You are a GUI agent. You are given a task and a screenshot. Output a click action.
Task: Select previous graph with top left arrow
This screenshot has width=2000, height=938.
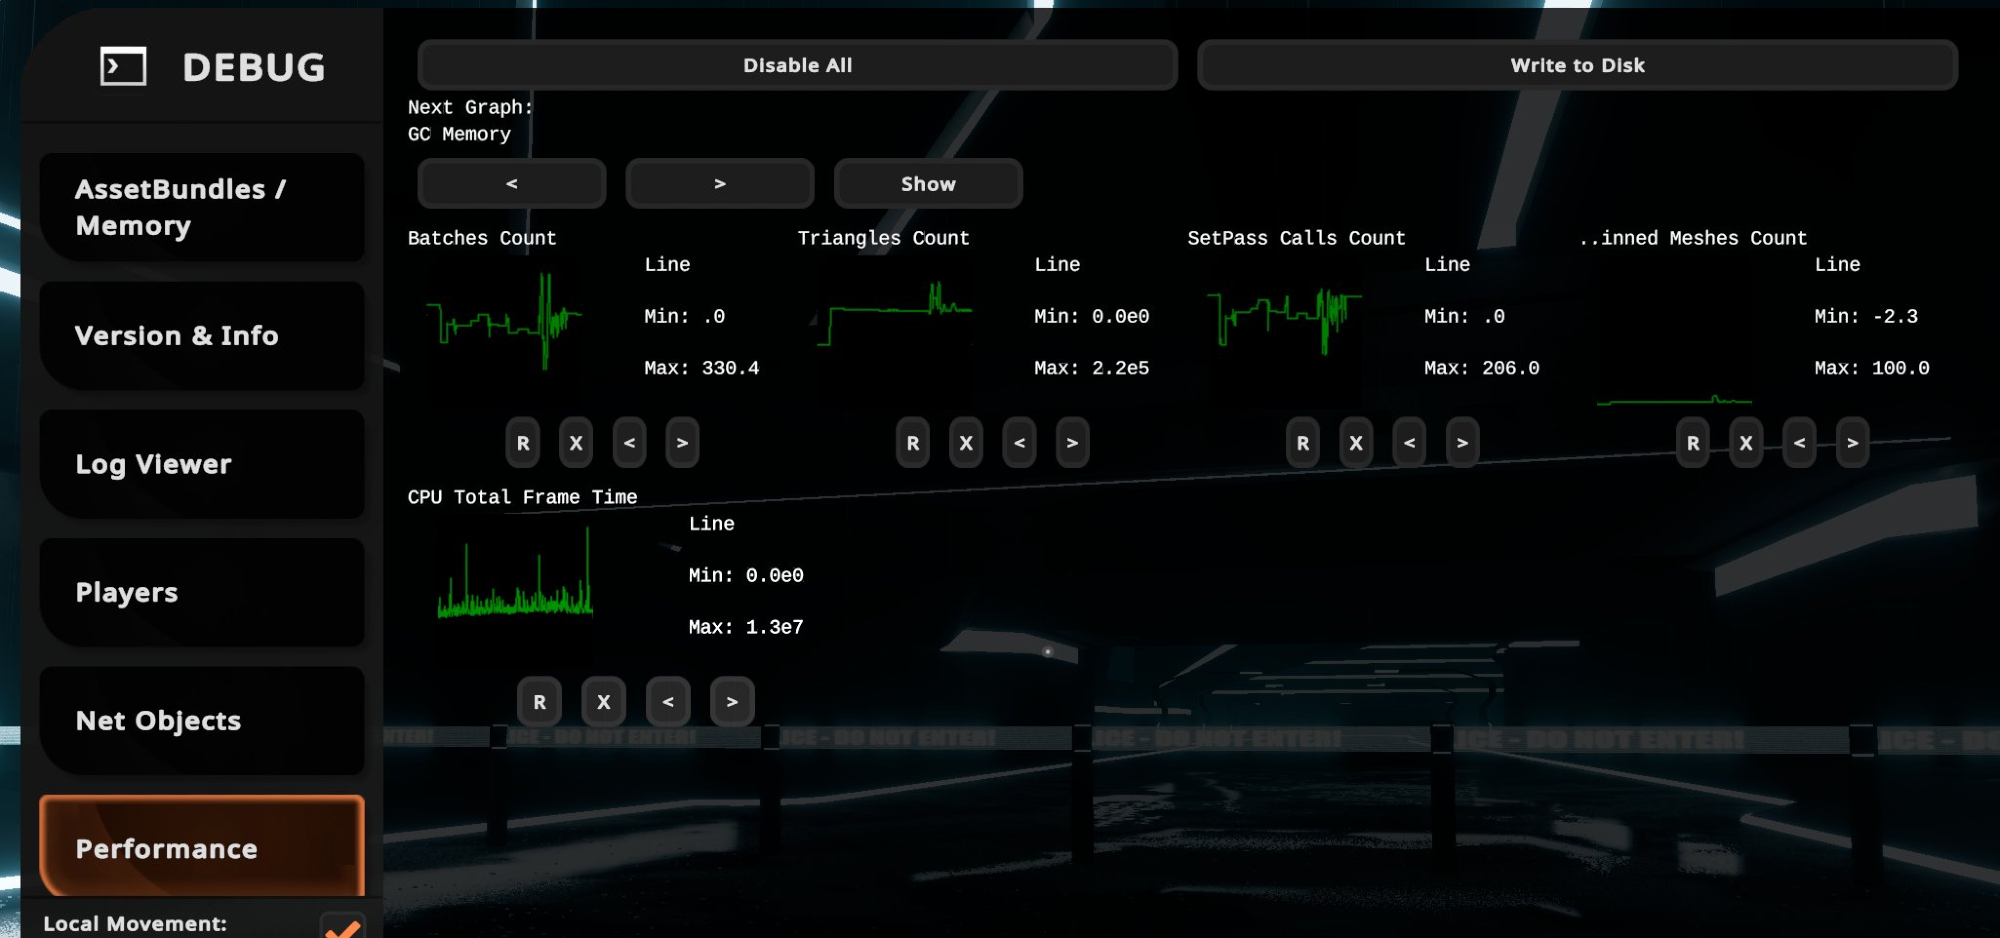click(x=512, y=184)
